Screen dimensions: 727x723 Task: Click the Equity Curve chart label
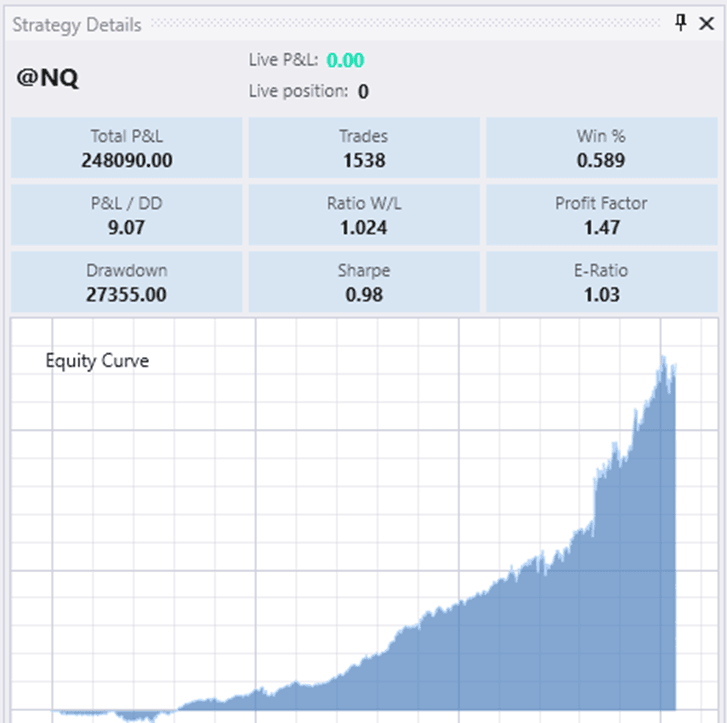click(97, 361)
